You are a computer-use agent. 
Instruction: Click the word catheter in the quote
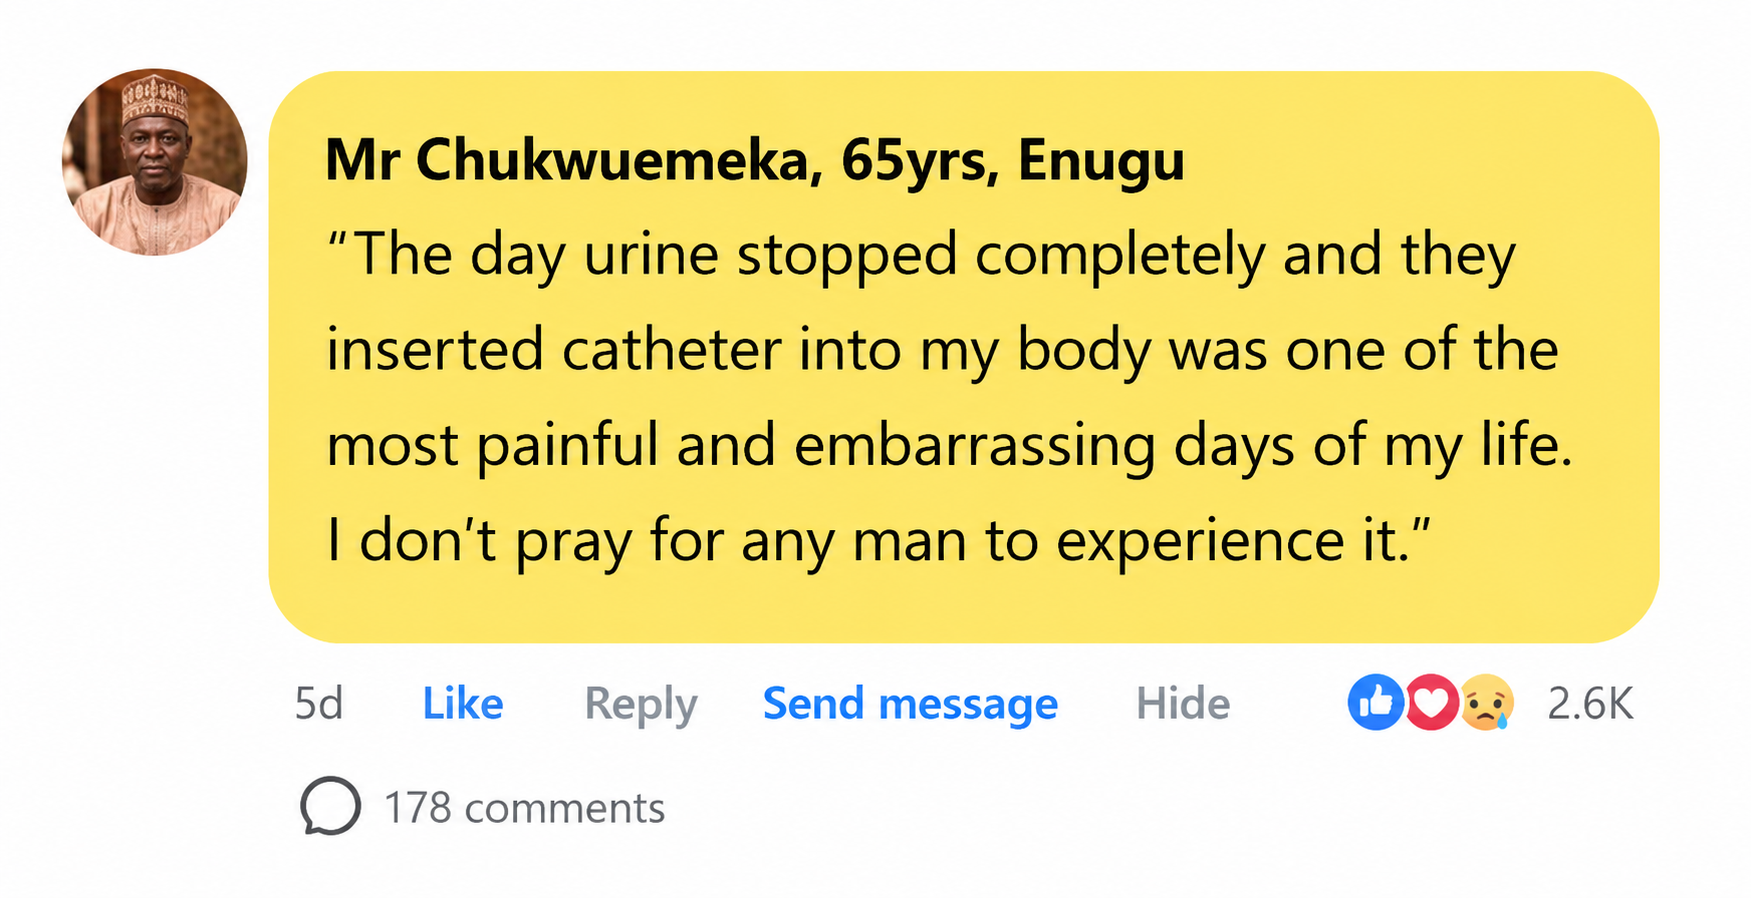pyautogui.click(x=672, y=350)
